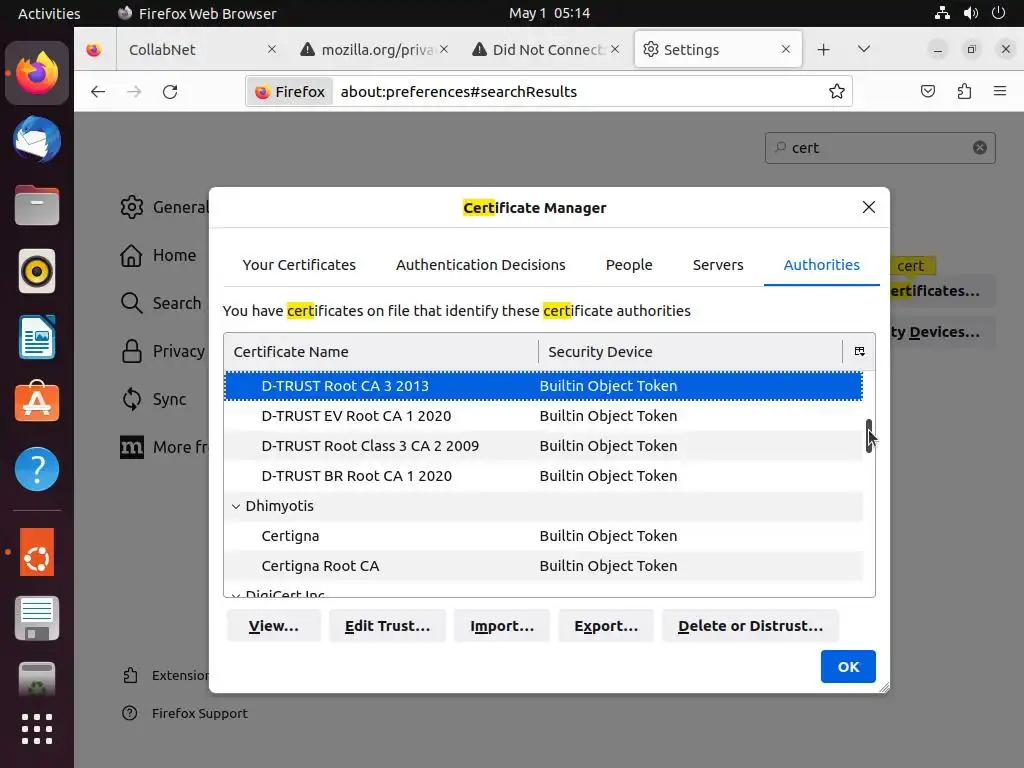Collapse the Dhimyotis group
This screenshot has height=768, width=1024.
click(236, 506)
